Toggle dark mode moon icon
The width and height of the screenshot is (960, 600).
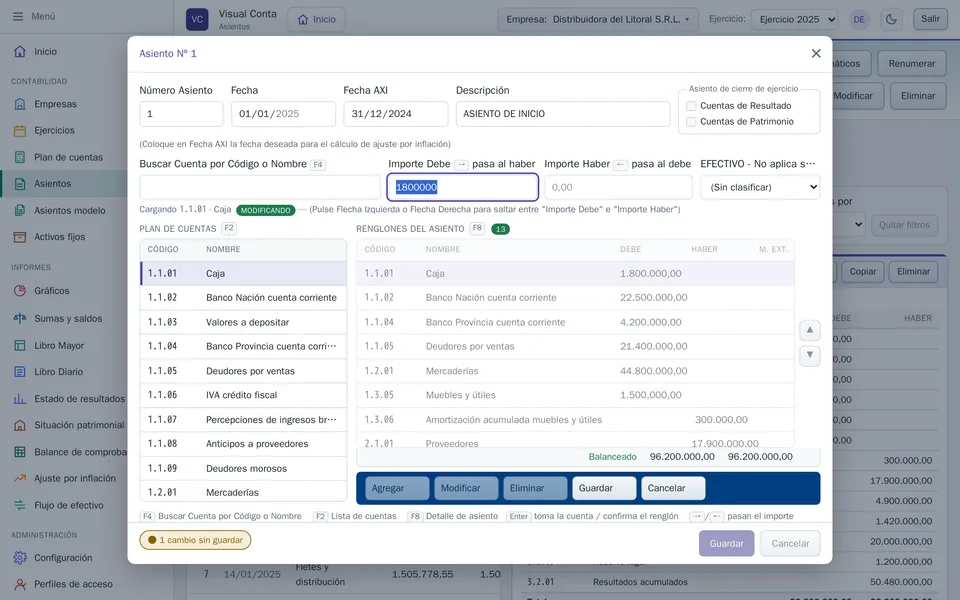point(891,19)
